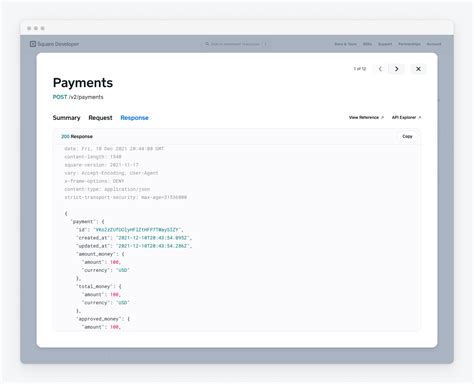Click the "content-type: application/json" line

(x=107, y=189)
